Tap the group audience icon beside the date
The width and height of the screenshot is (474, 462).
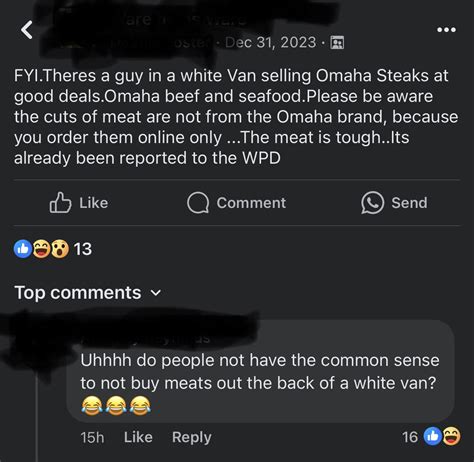coord(337,43)
